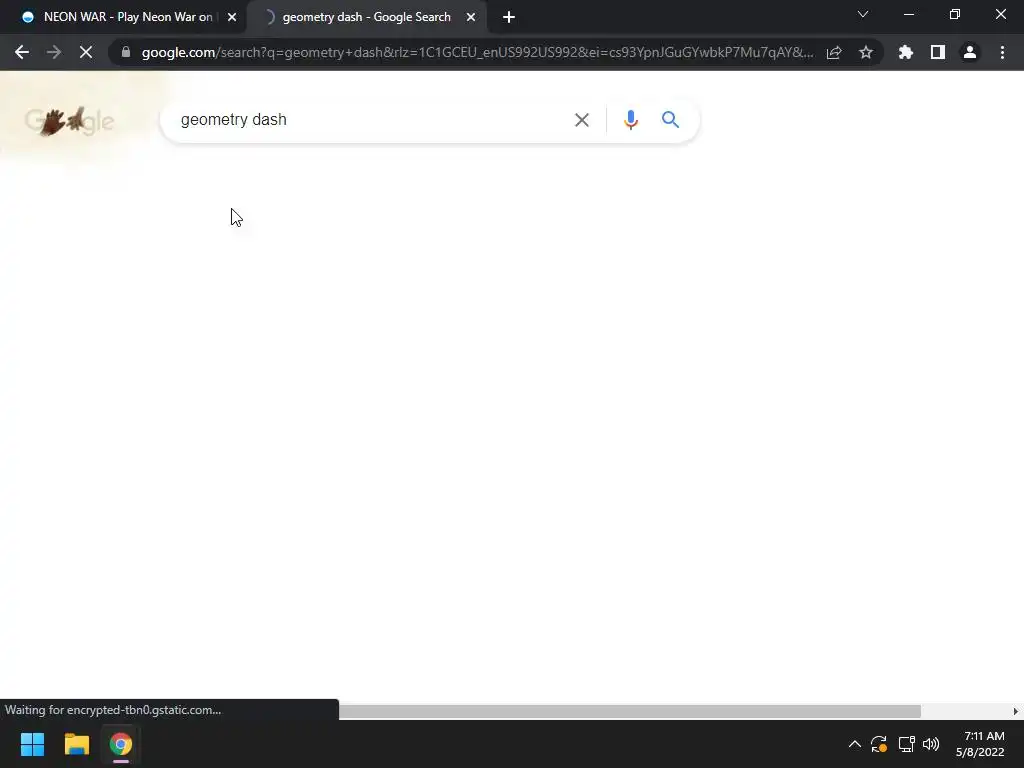Show hidden system tray icons
Image resolution: width=1024 pixels, height=768 pixels.
click(x=854, y=744)
